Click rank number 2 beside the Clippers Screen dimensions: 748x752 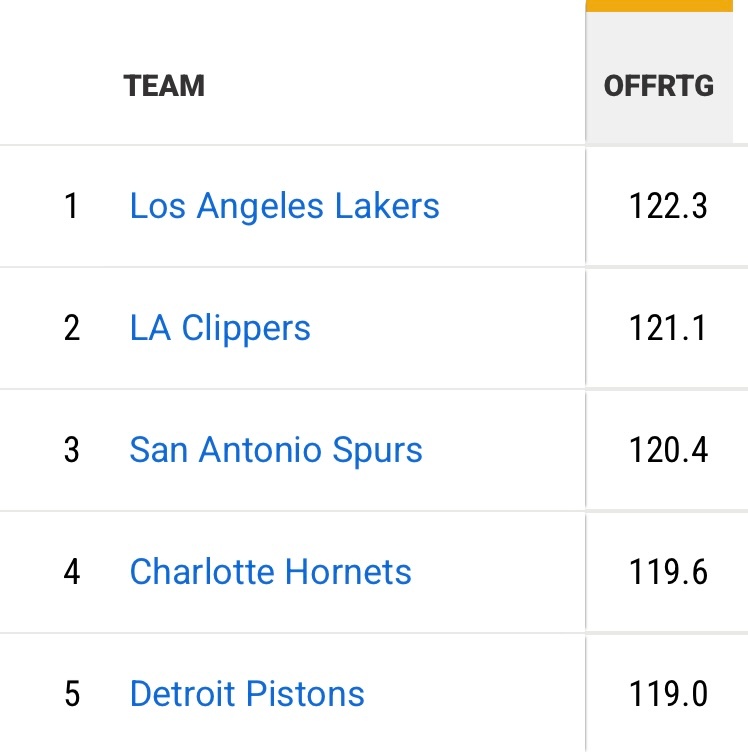[71, 328]
